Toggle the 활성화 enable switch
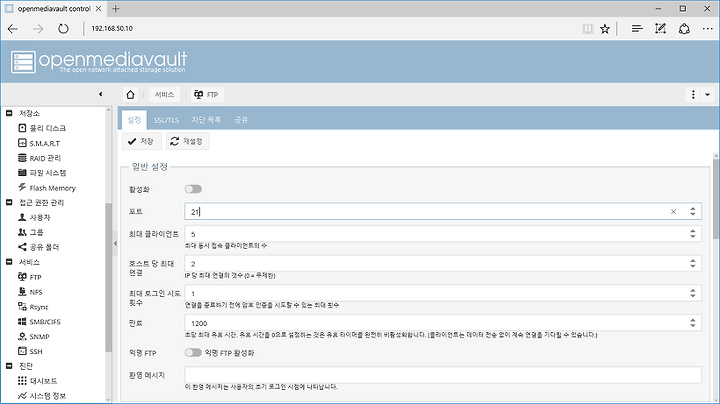 point(193,189)
